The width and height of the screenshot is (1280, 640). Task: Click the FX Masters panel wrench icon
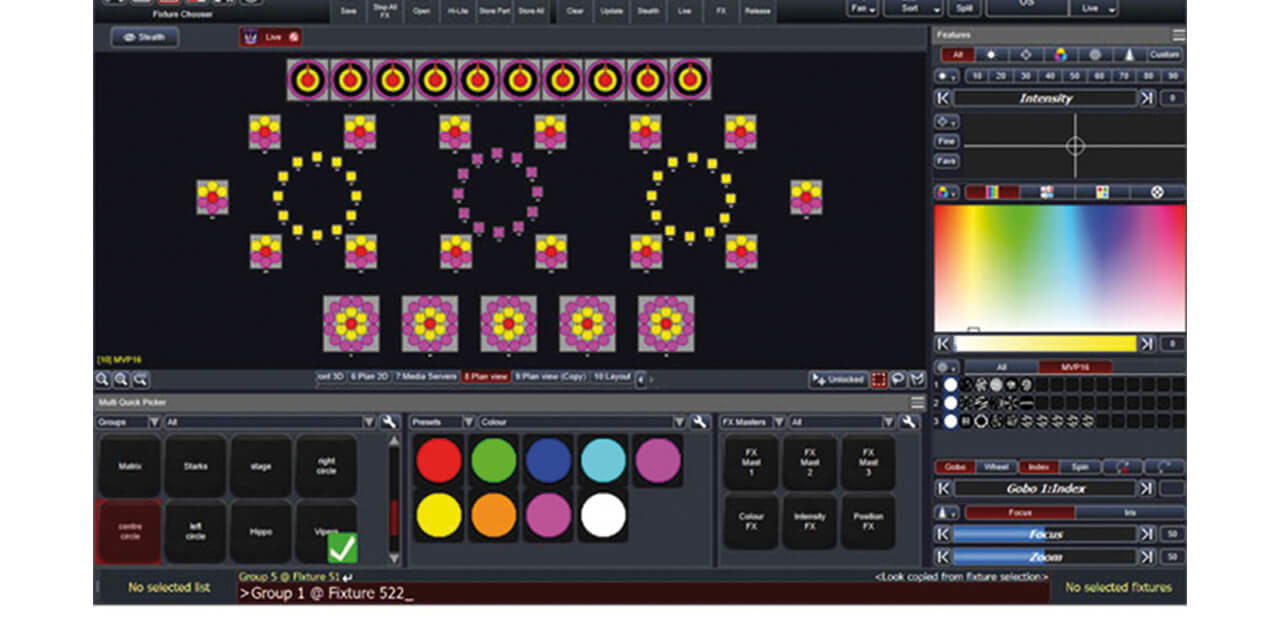(x=908, y=422)
